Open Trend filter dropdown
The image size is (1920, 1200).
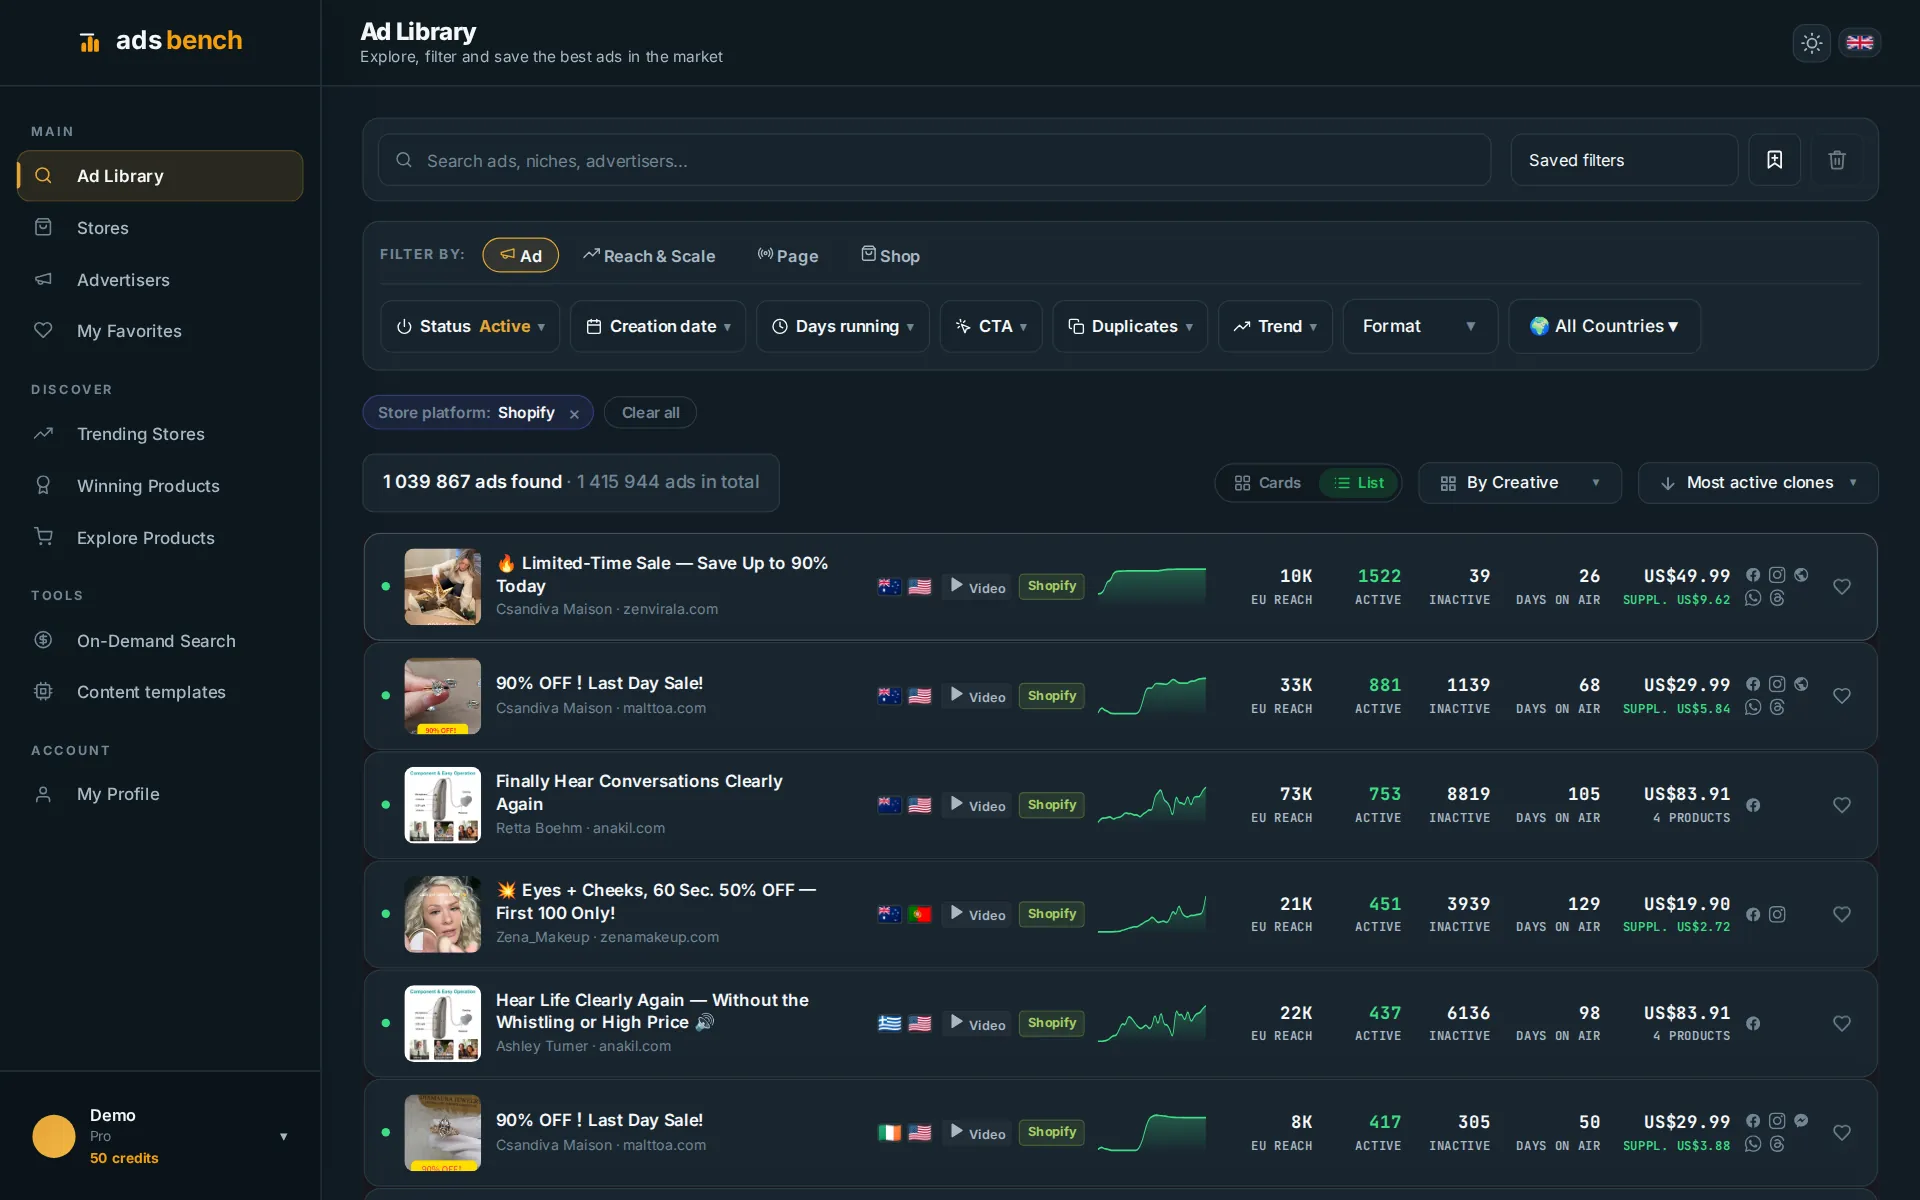(1275, 327)
